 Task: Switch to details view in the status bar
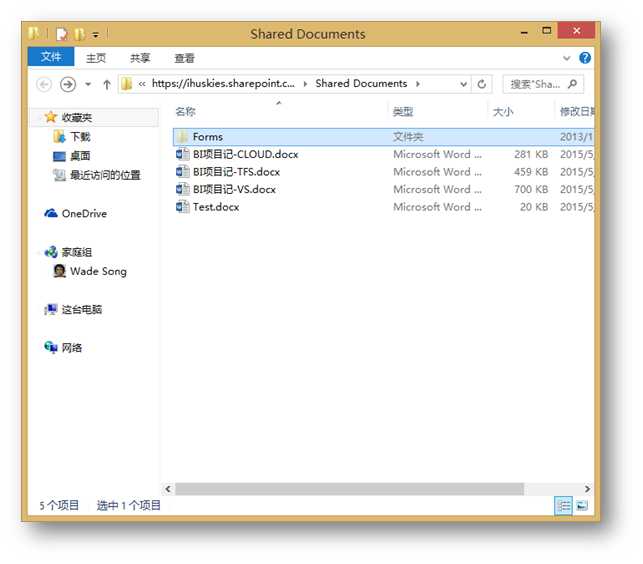tap(563, 506)
